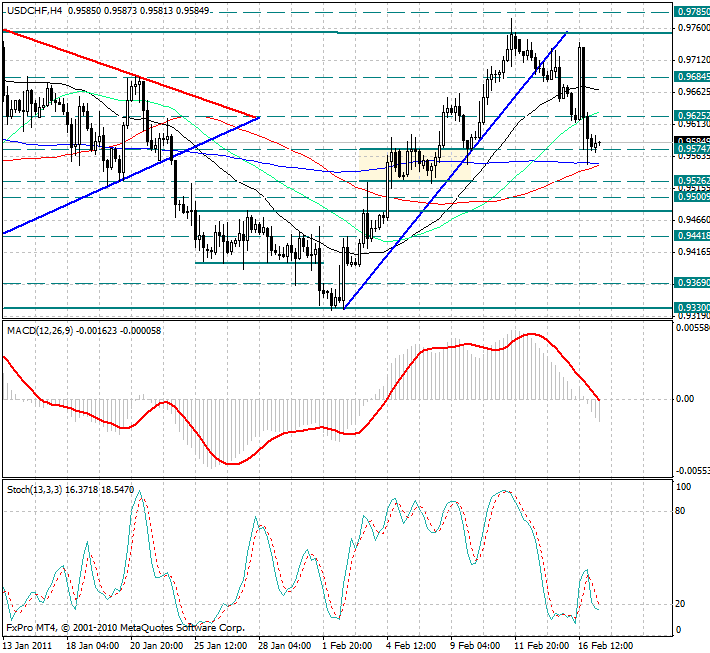Click the 1 Feb 20:00 date label
Viewport: 710px width, 653px height.
tap(347, 645)
